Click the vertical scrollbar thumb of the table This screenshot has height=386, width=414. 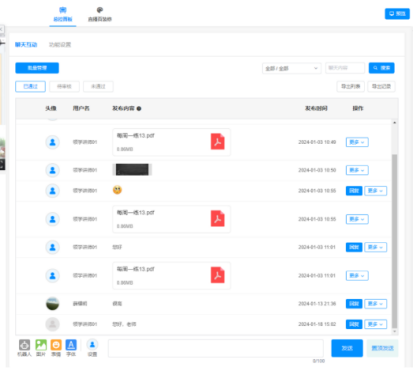coord(395,241)
